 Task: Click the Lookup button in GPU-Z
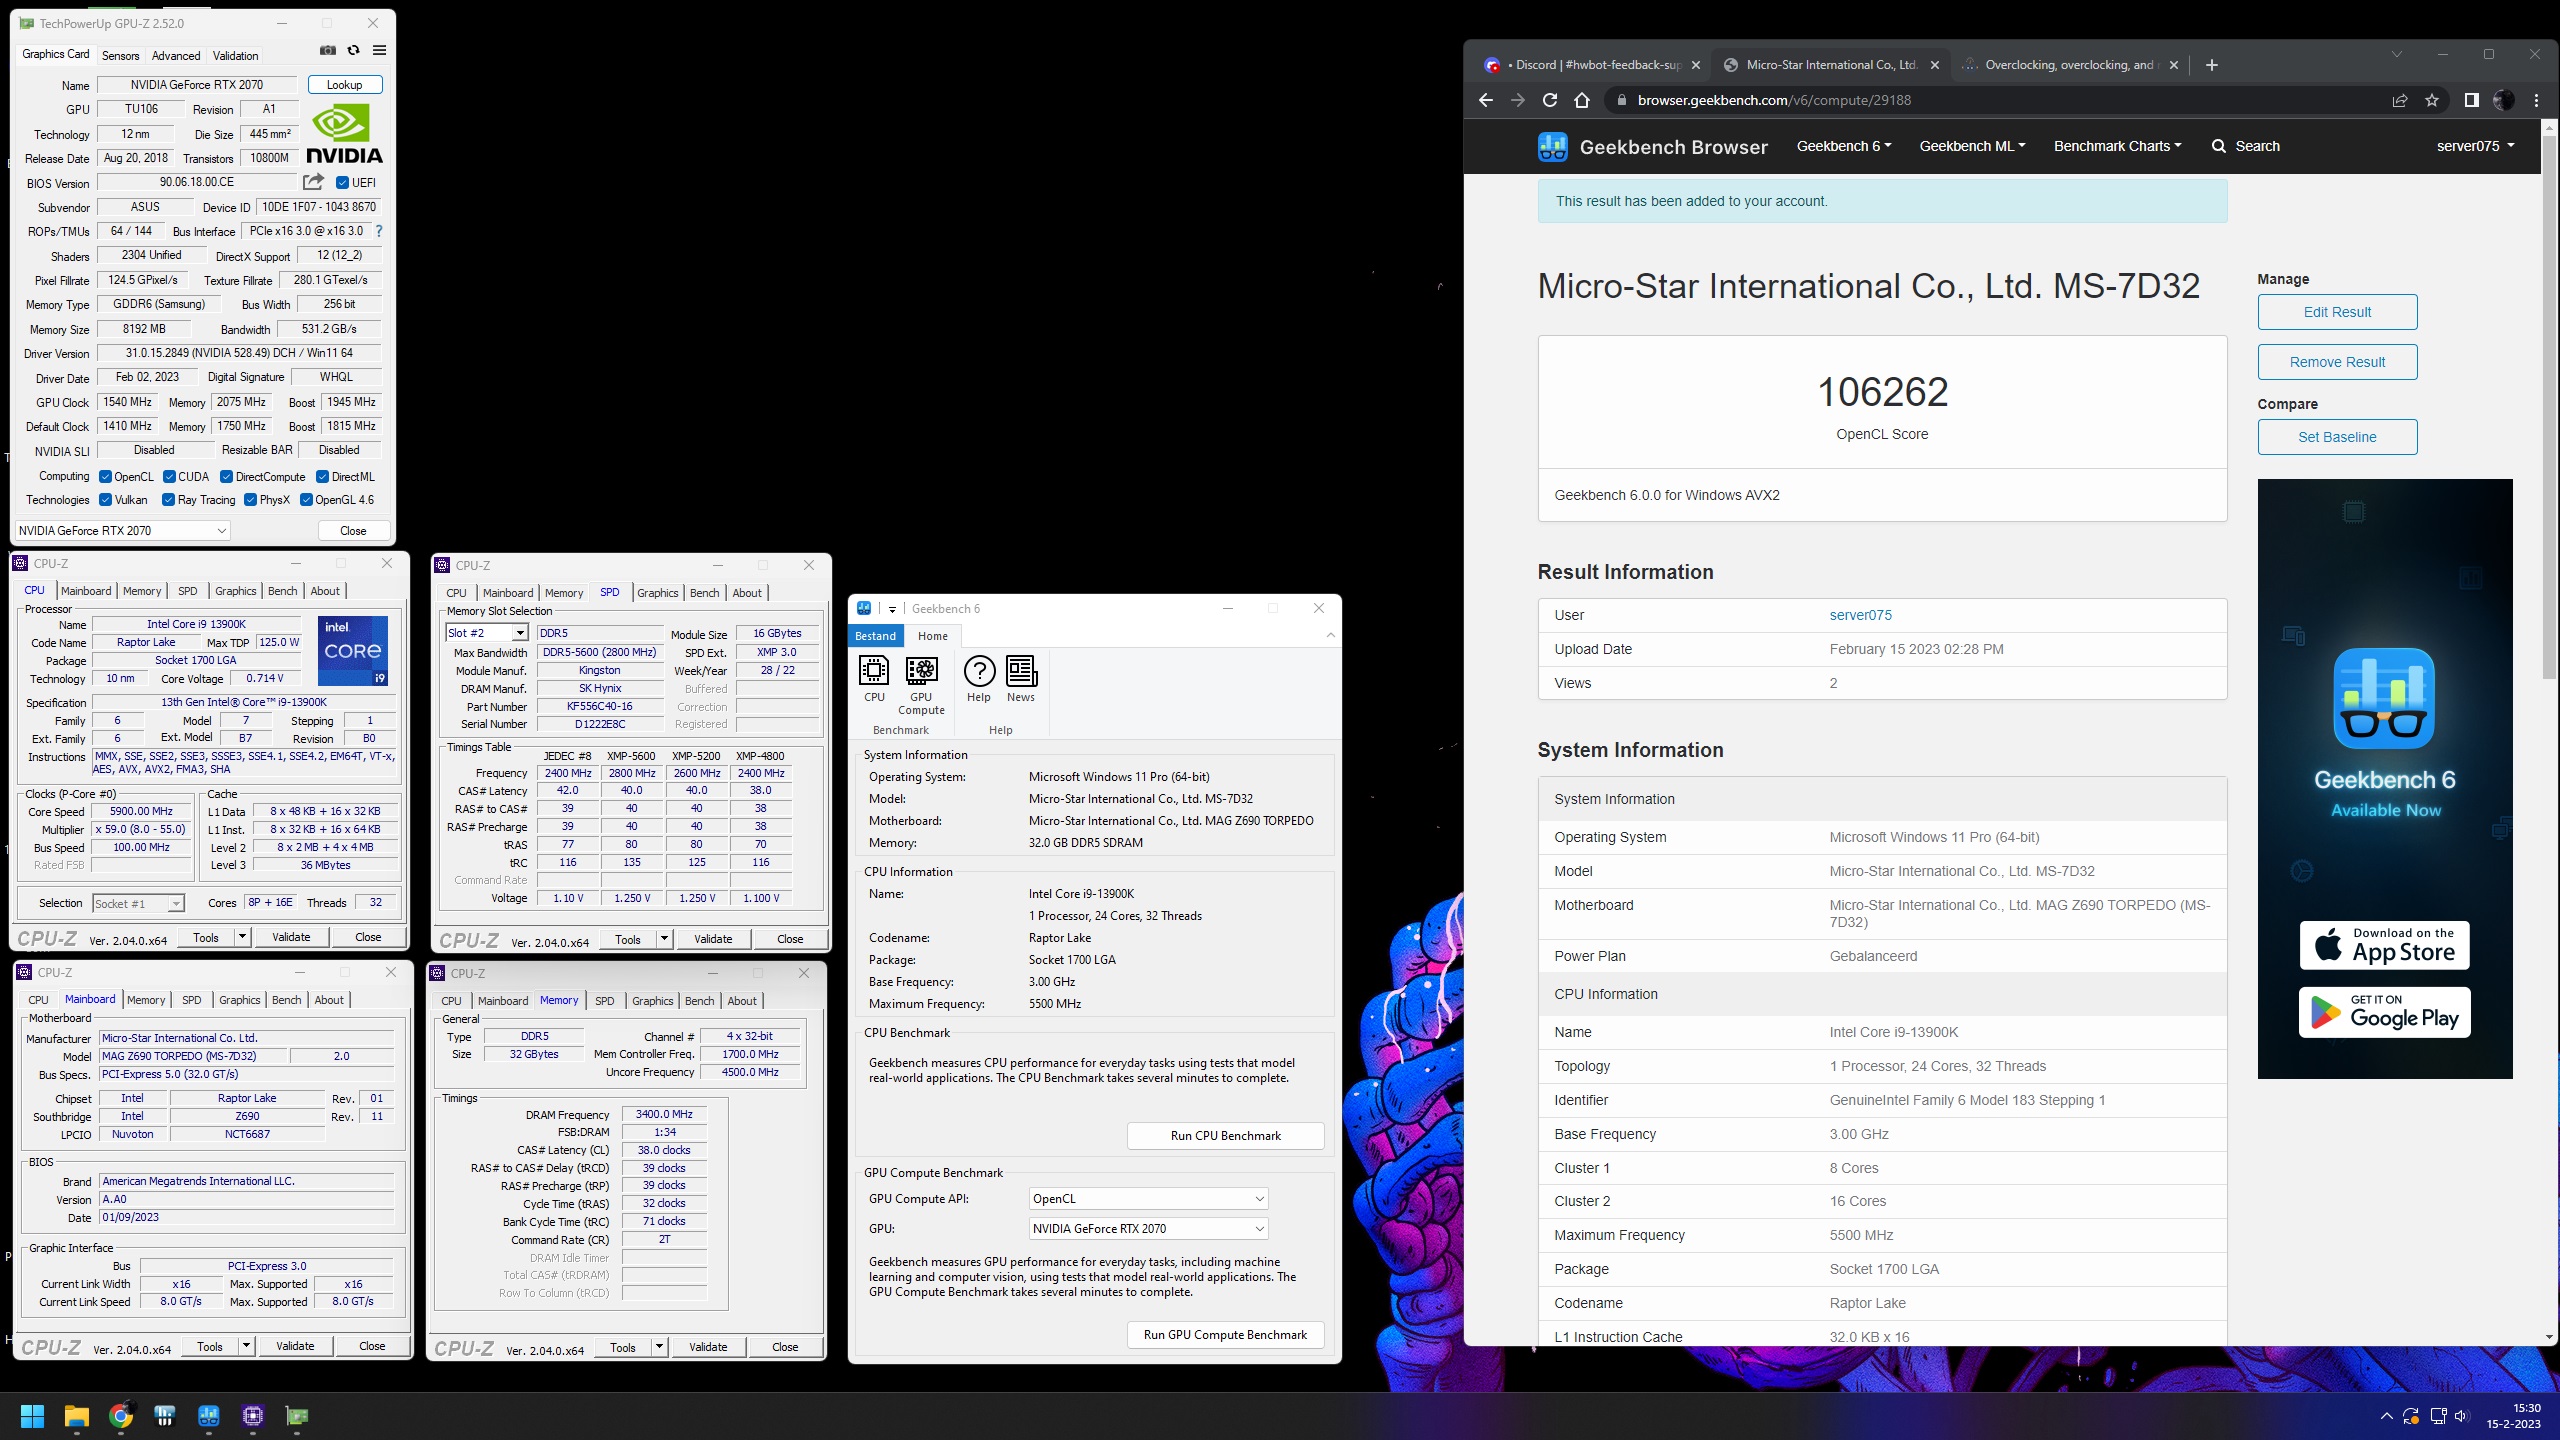(345, 85)
